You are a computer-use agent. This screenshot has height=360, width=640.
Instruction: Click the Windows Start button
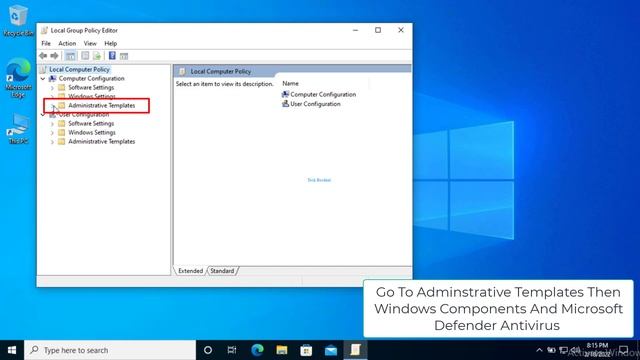12,350
